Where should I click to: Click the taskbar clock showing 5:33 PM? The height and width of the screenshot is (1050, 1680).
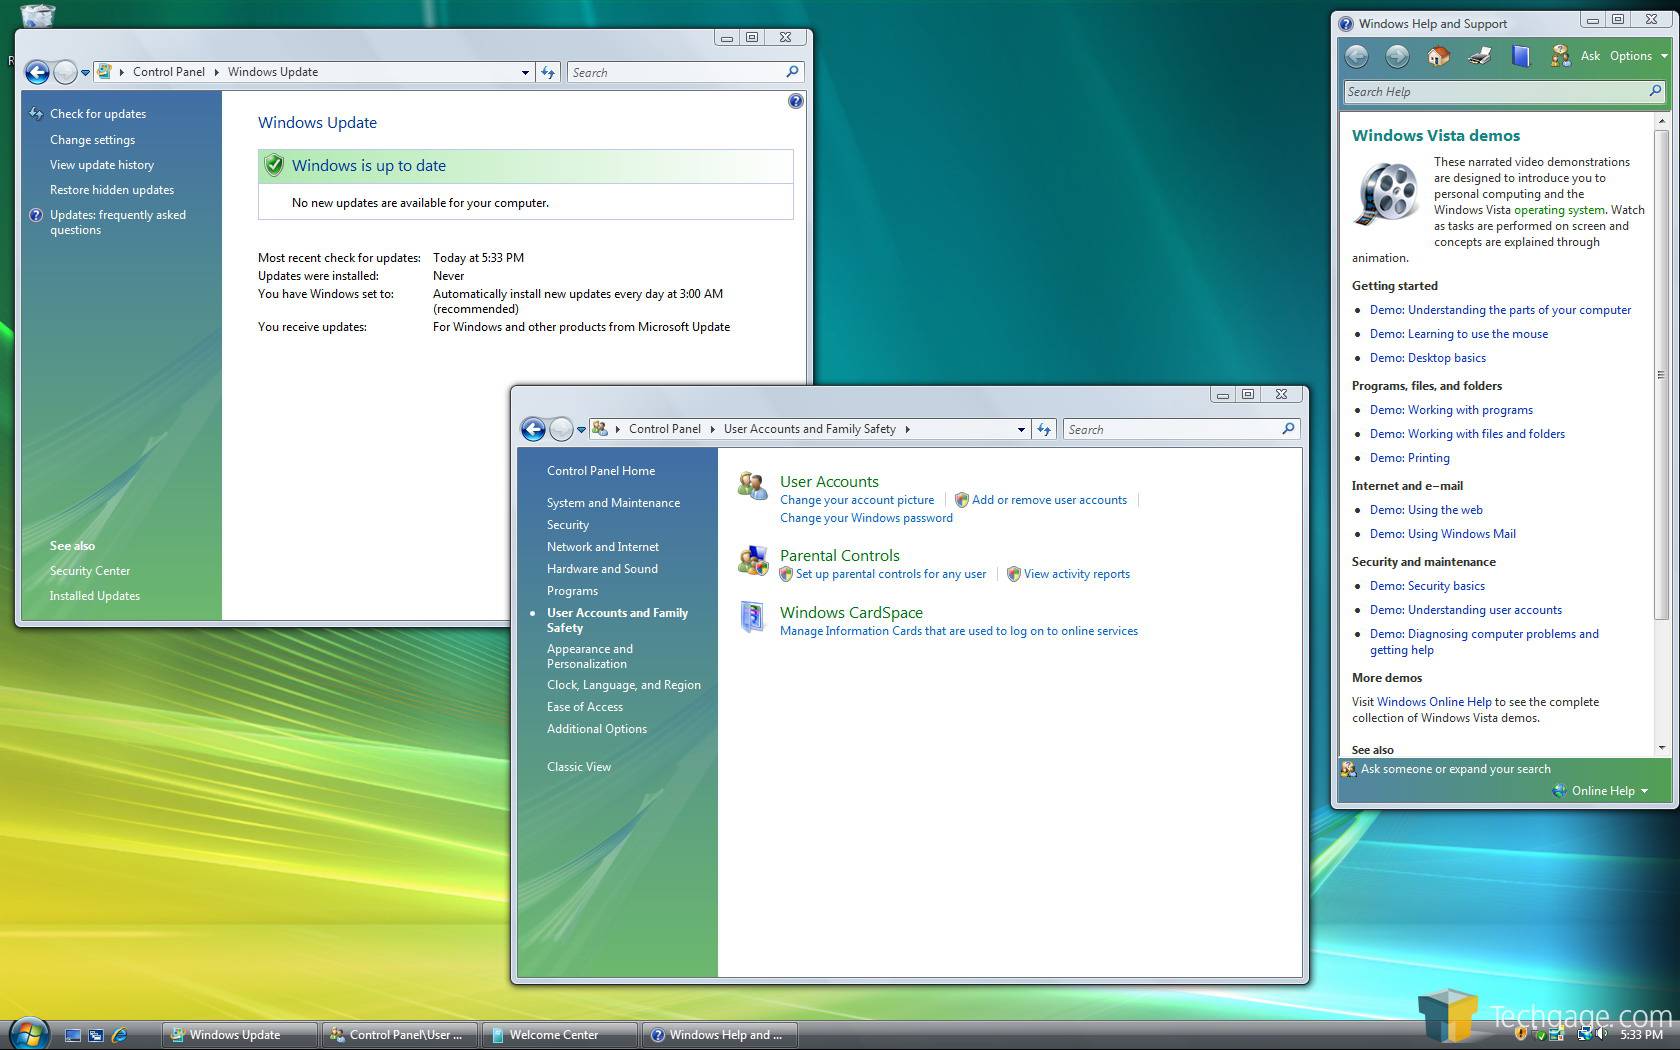pos(1641,1035)
